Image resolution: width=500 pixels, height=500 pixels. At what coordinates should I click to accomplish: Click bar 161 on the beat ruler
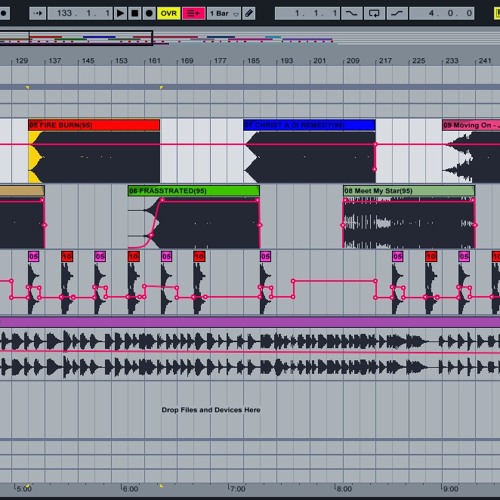154,61
